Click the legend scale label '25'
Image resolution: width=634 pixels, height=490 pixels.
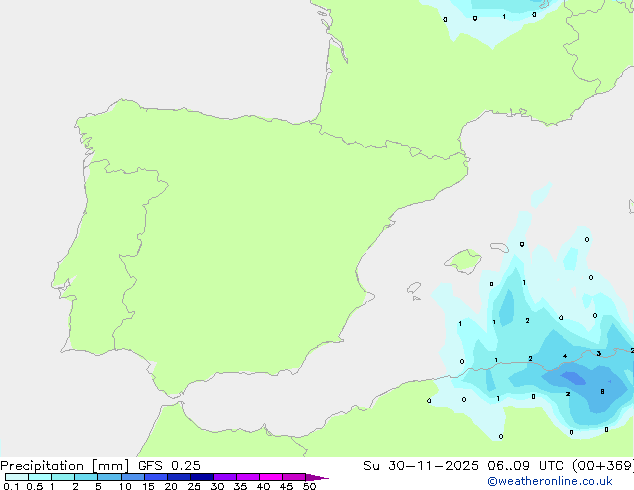[x=194, y=486]
